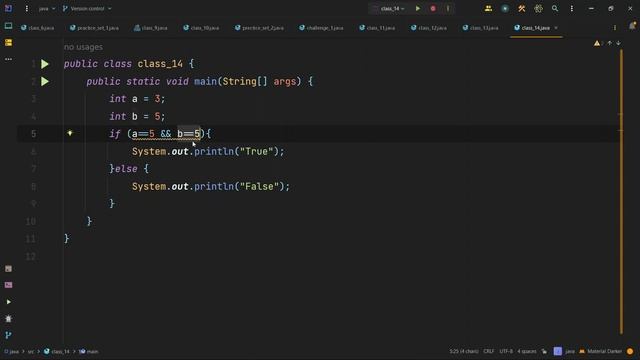Switch to challenge_1.java tab
Screen dimensions: 640x360
[321, 28]
